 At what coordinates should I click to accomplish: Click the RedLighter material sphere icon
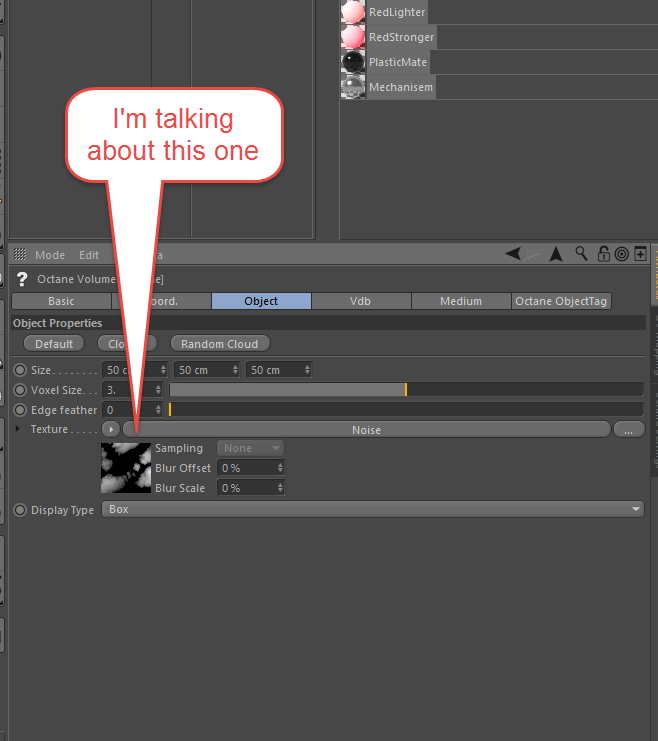[x=353, y=12]
